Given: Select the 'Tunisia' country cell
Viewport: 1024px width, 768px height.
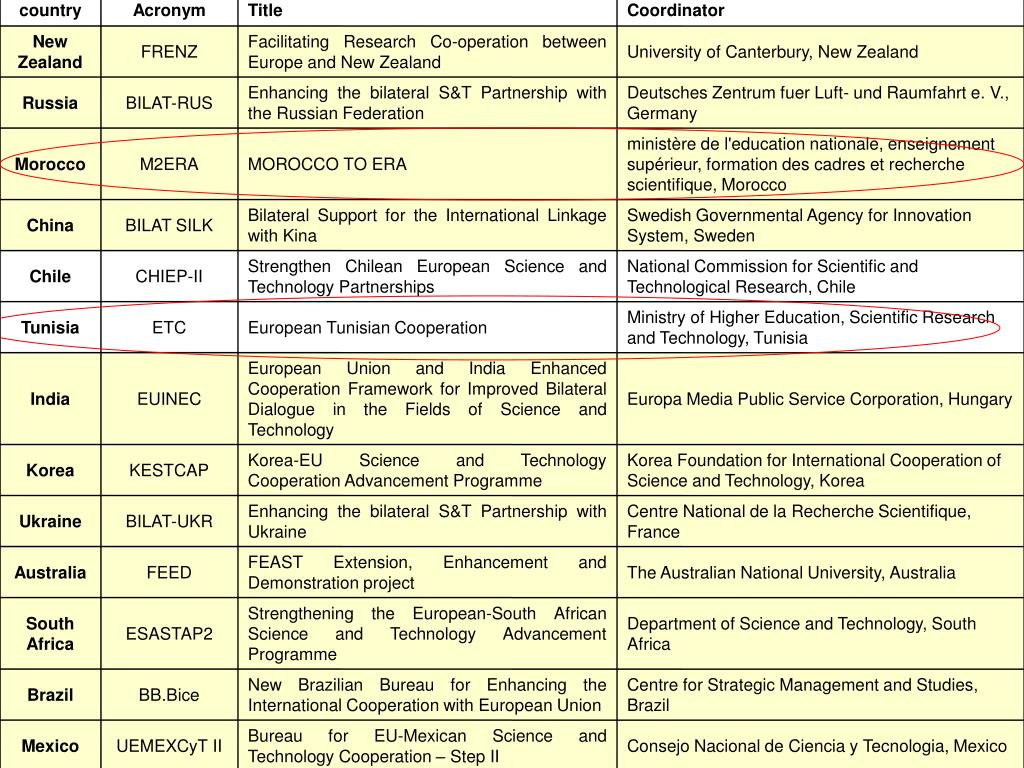Looking at the screenshot, I should pos(50,327).
